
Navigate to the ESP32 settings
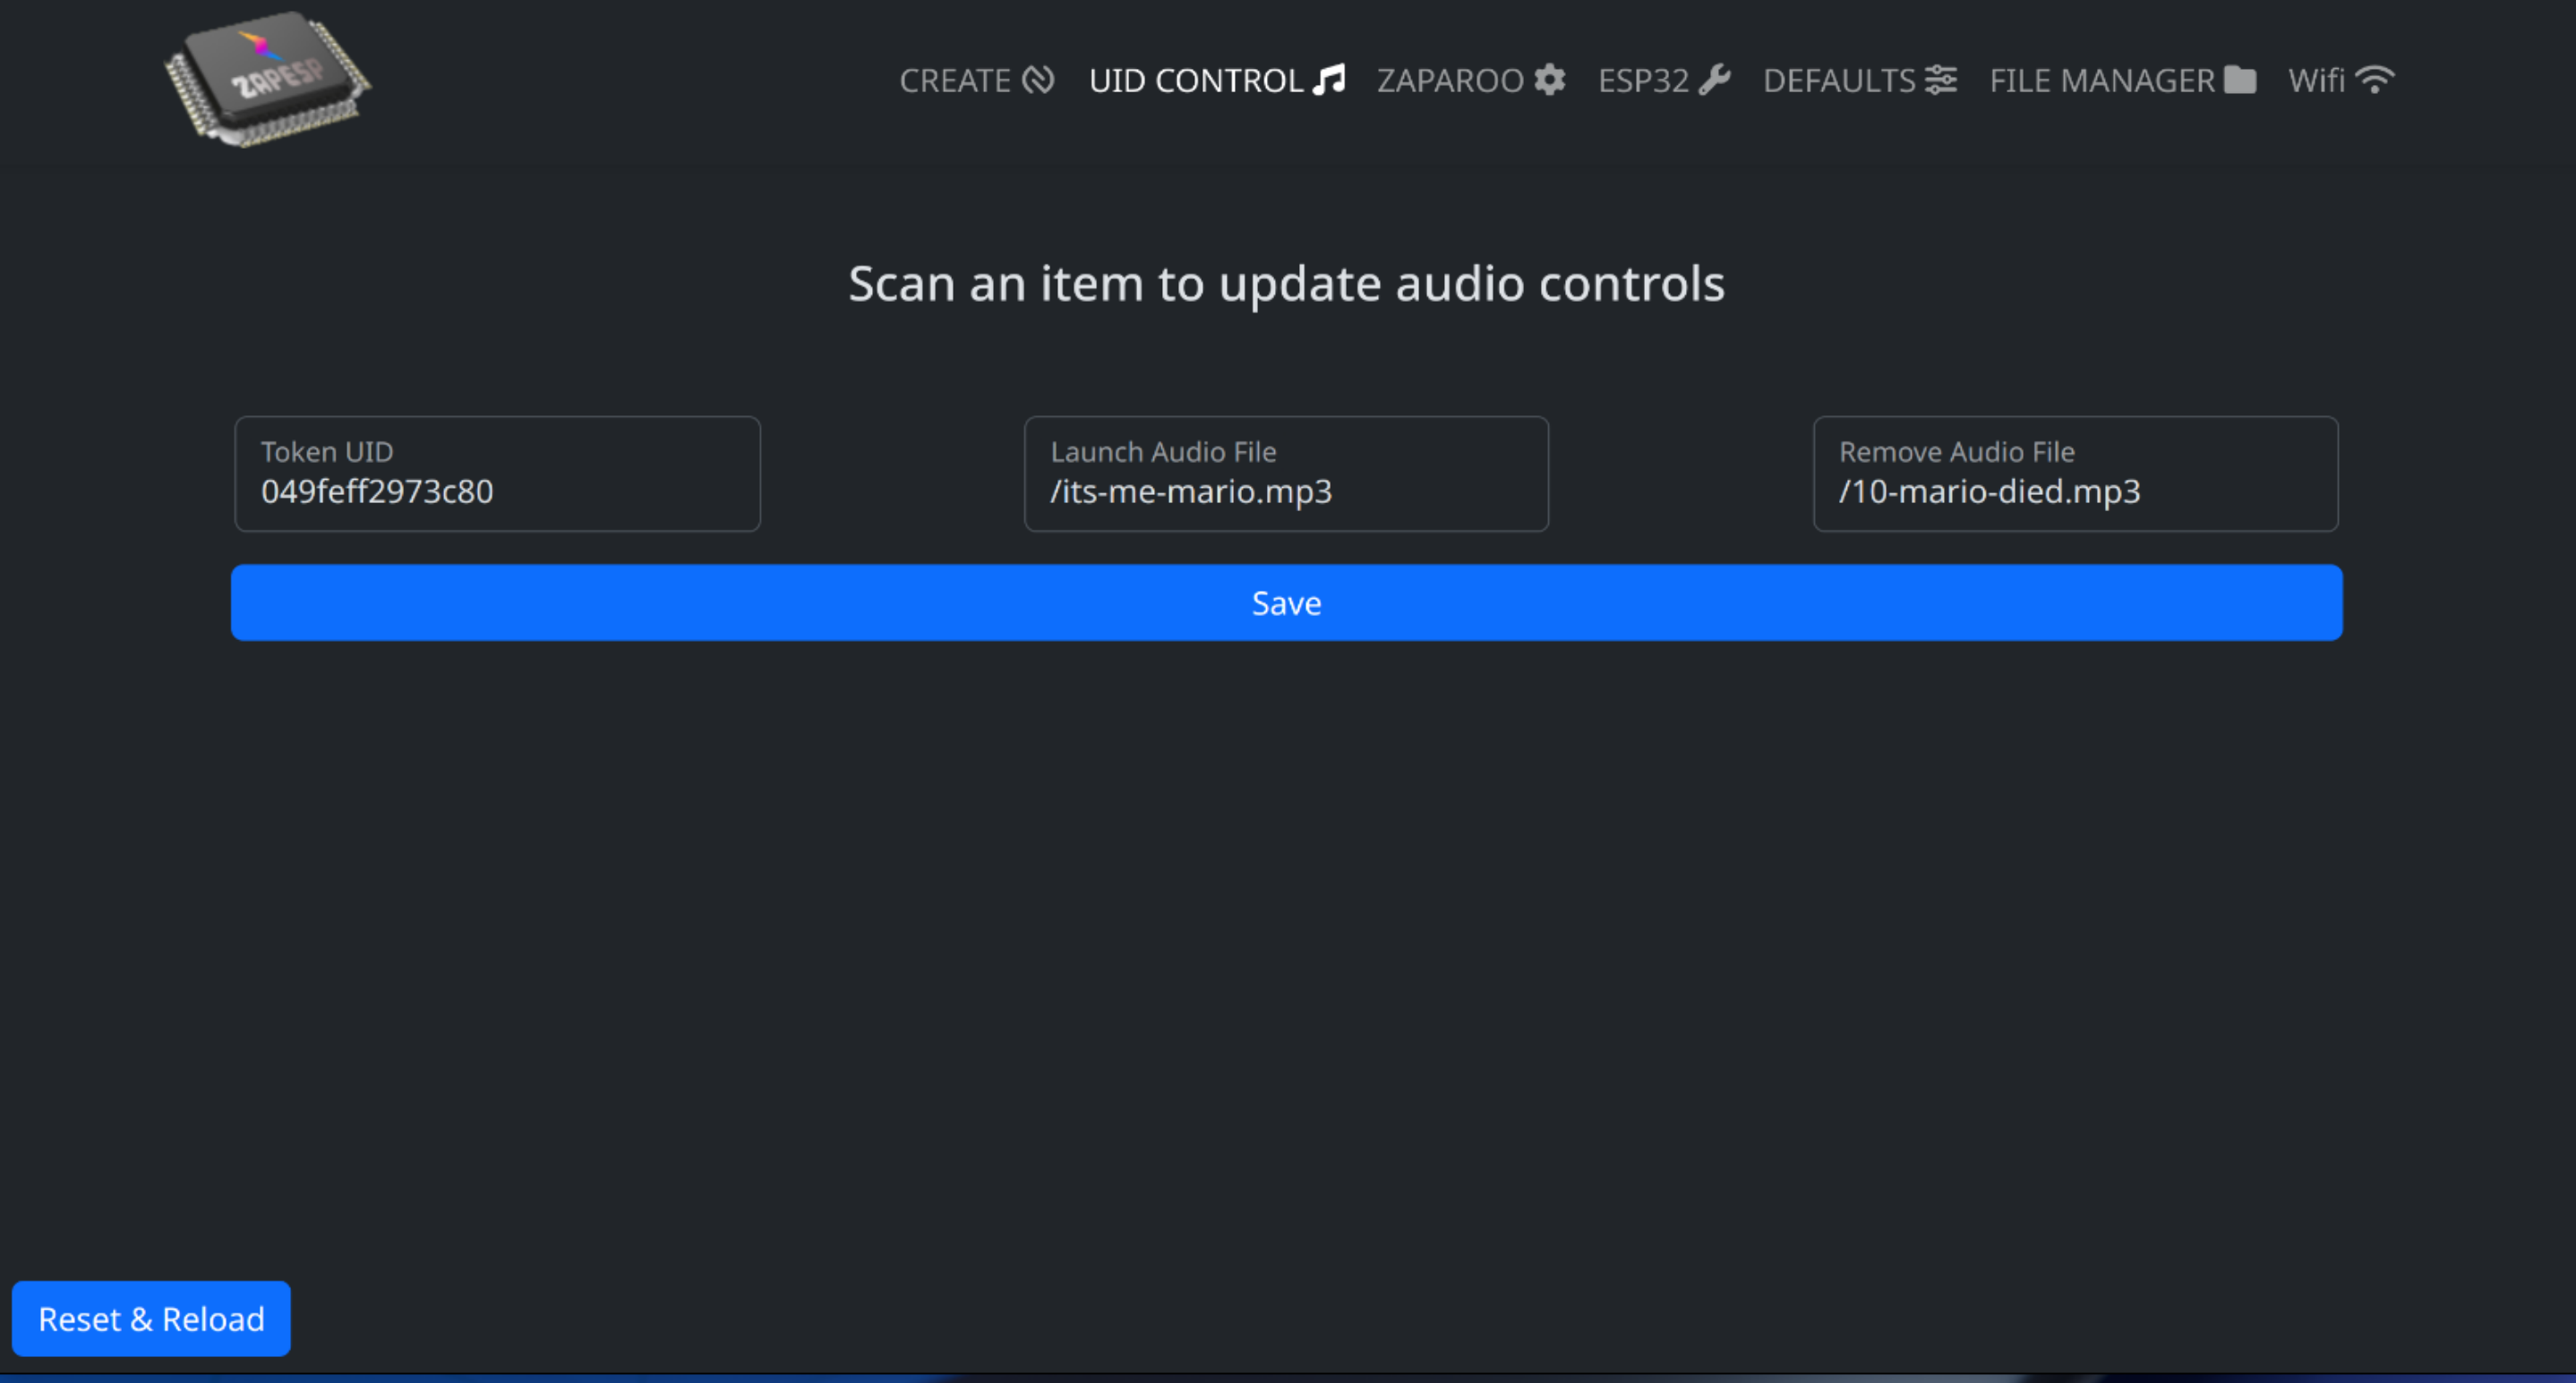pyautogui.click(x=1644, y=80)
